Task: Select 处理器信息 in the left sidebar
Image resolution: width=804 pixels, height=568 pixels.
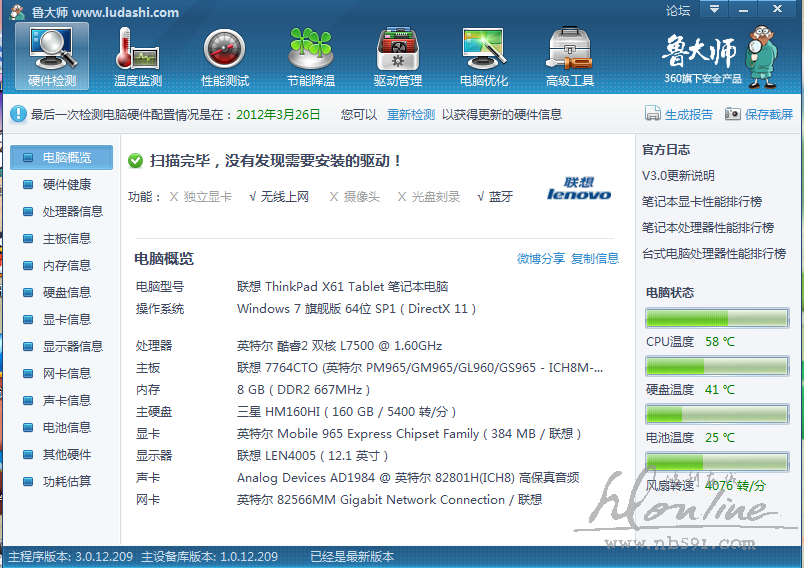Action: click(72, 211)
